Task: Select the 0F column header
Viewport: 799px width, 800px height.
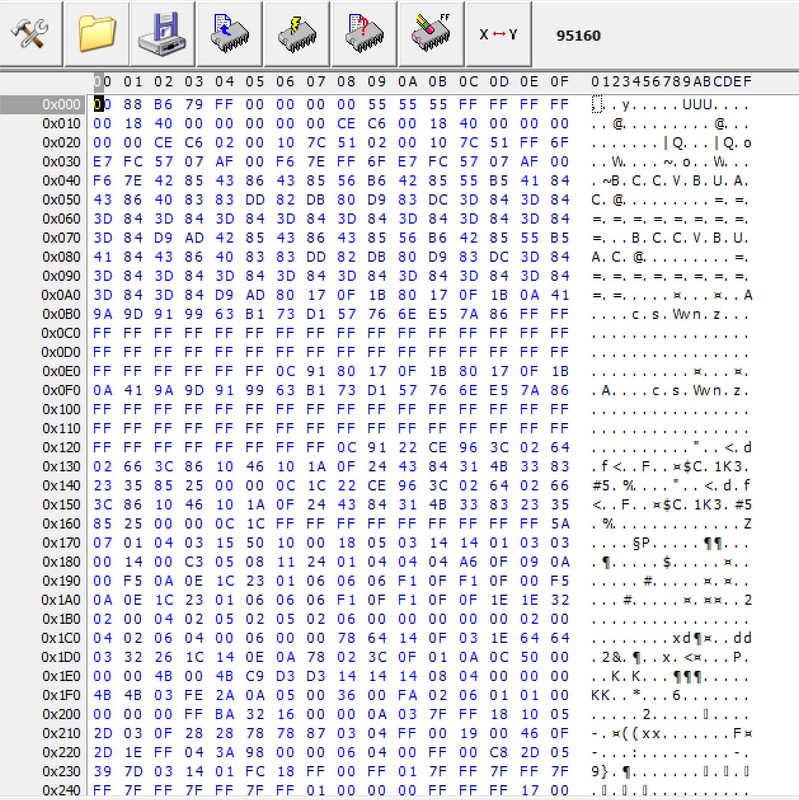Action: coord(559,82)
